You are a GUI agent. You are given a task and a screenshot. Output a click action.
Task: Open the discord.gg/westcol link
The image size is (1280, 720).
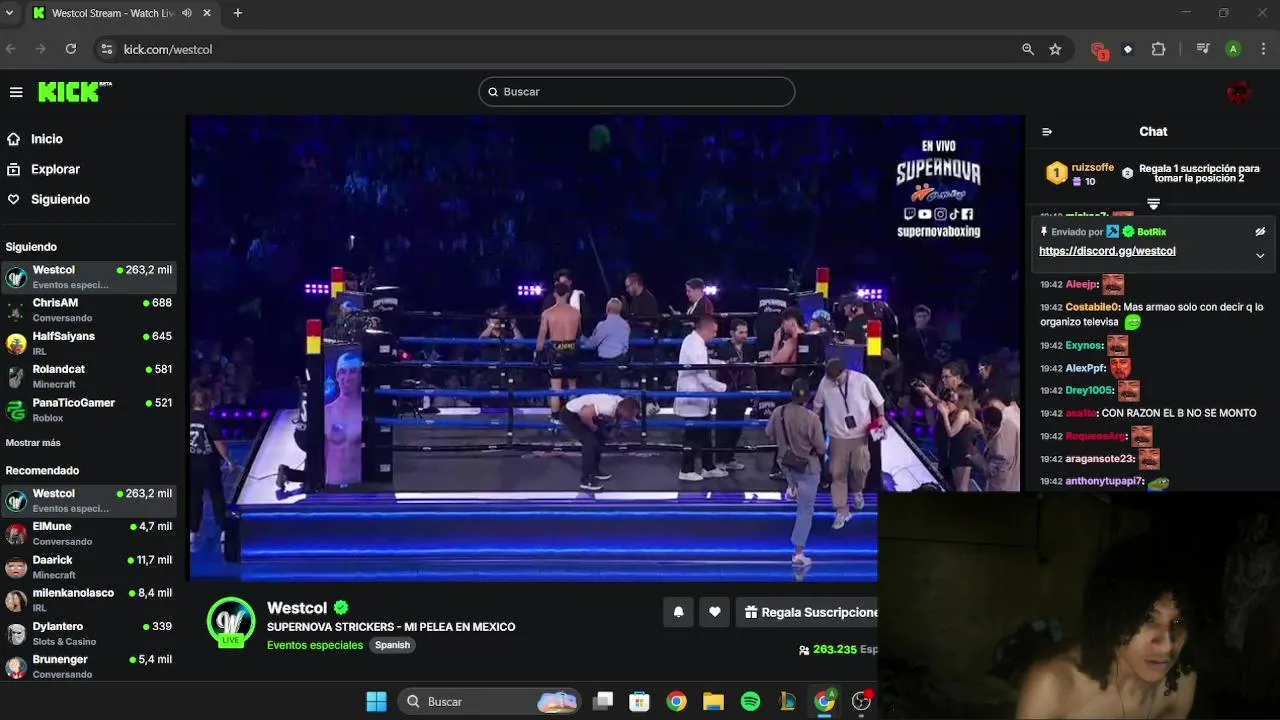click(1107, 251)
